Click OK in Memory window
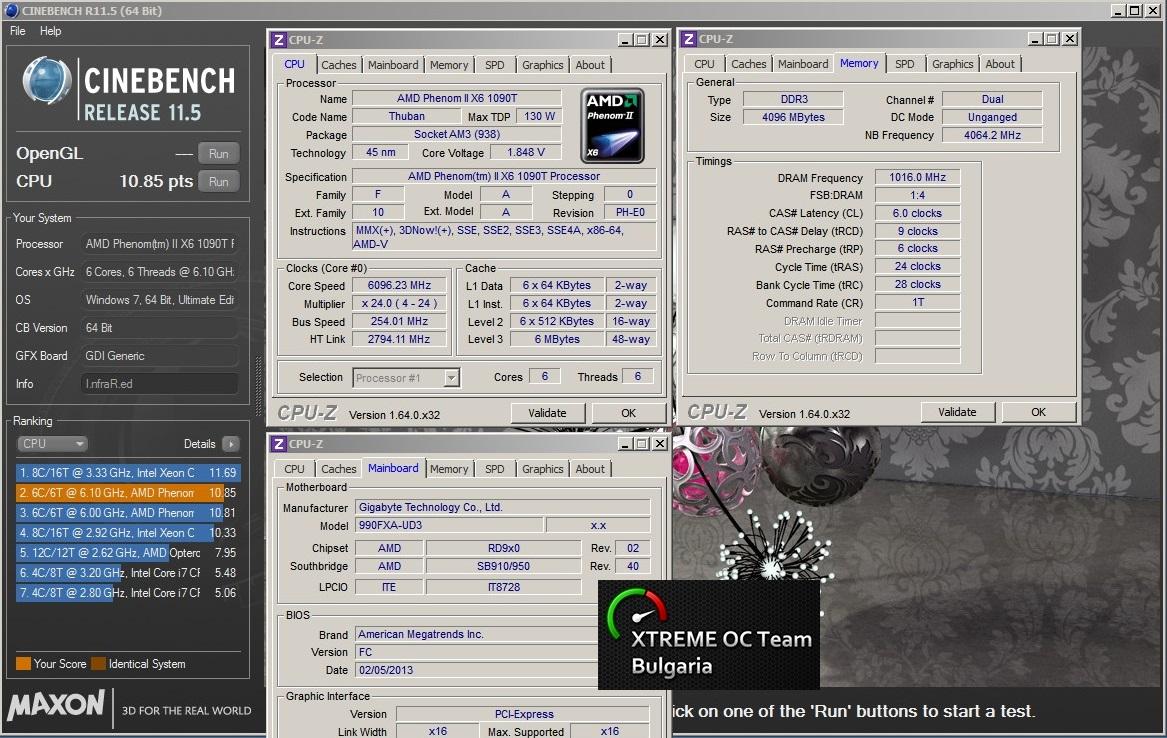This screenshot has height=738, width=1167. point(1038,412)
